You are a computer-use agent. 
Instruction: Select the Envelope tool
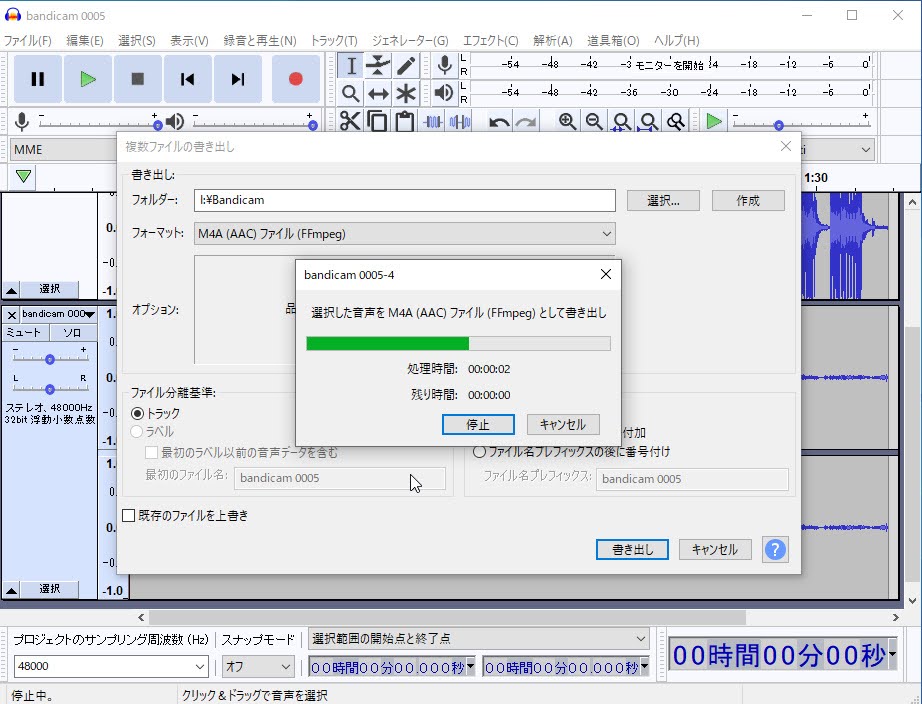378,66
